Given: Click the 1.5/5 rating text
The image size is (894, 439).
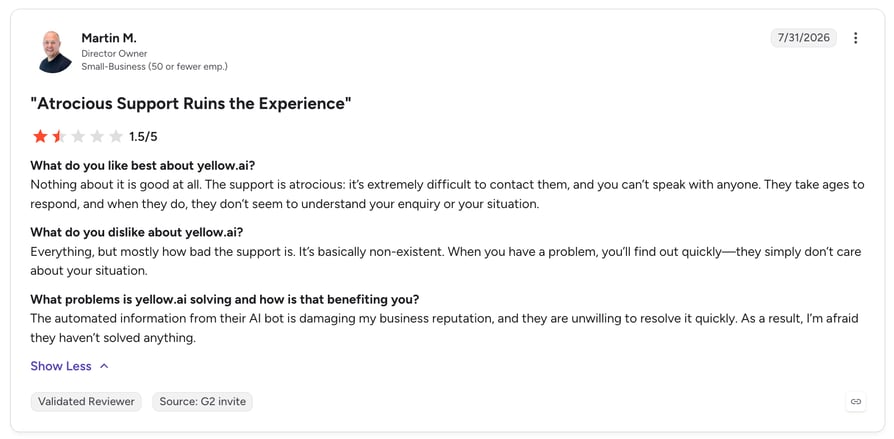Looking at the screenshot, I should (x=143, y=137).
